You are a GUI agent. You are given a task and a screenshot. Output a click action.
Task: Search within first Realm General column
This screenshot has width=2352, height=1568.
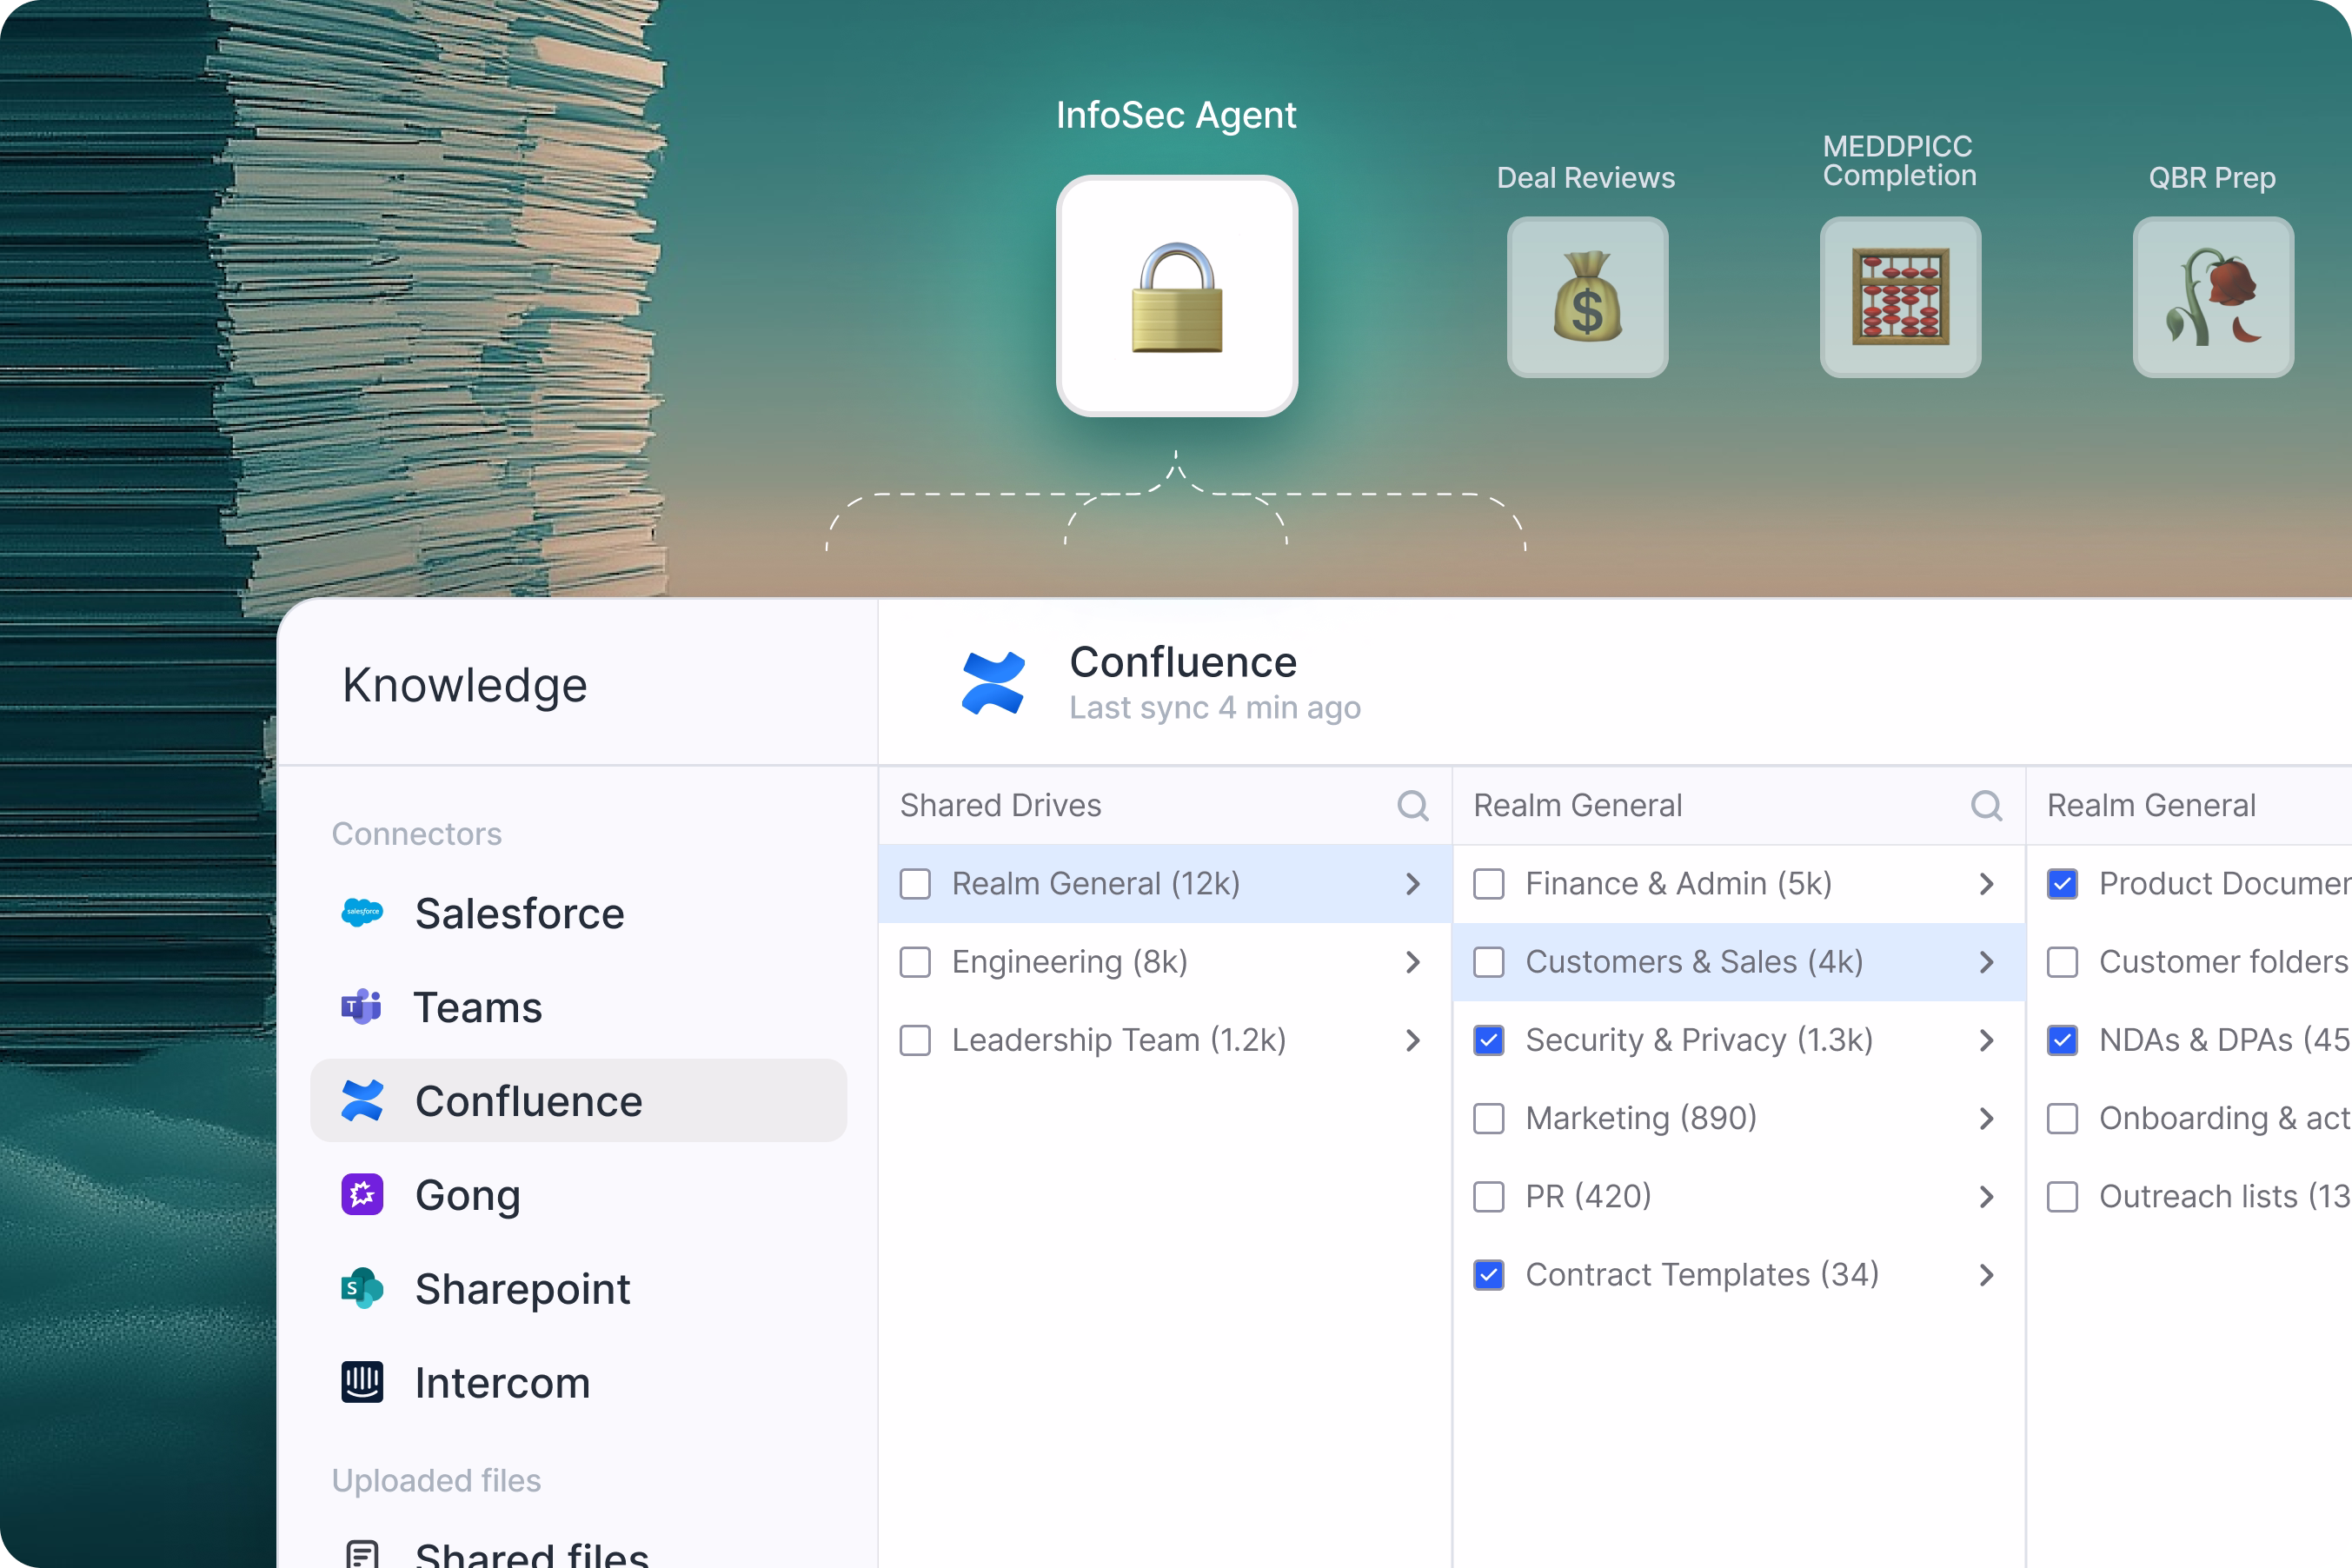(1987, 805)
